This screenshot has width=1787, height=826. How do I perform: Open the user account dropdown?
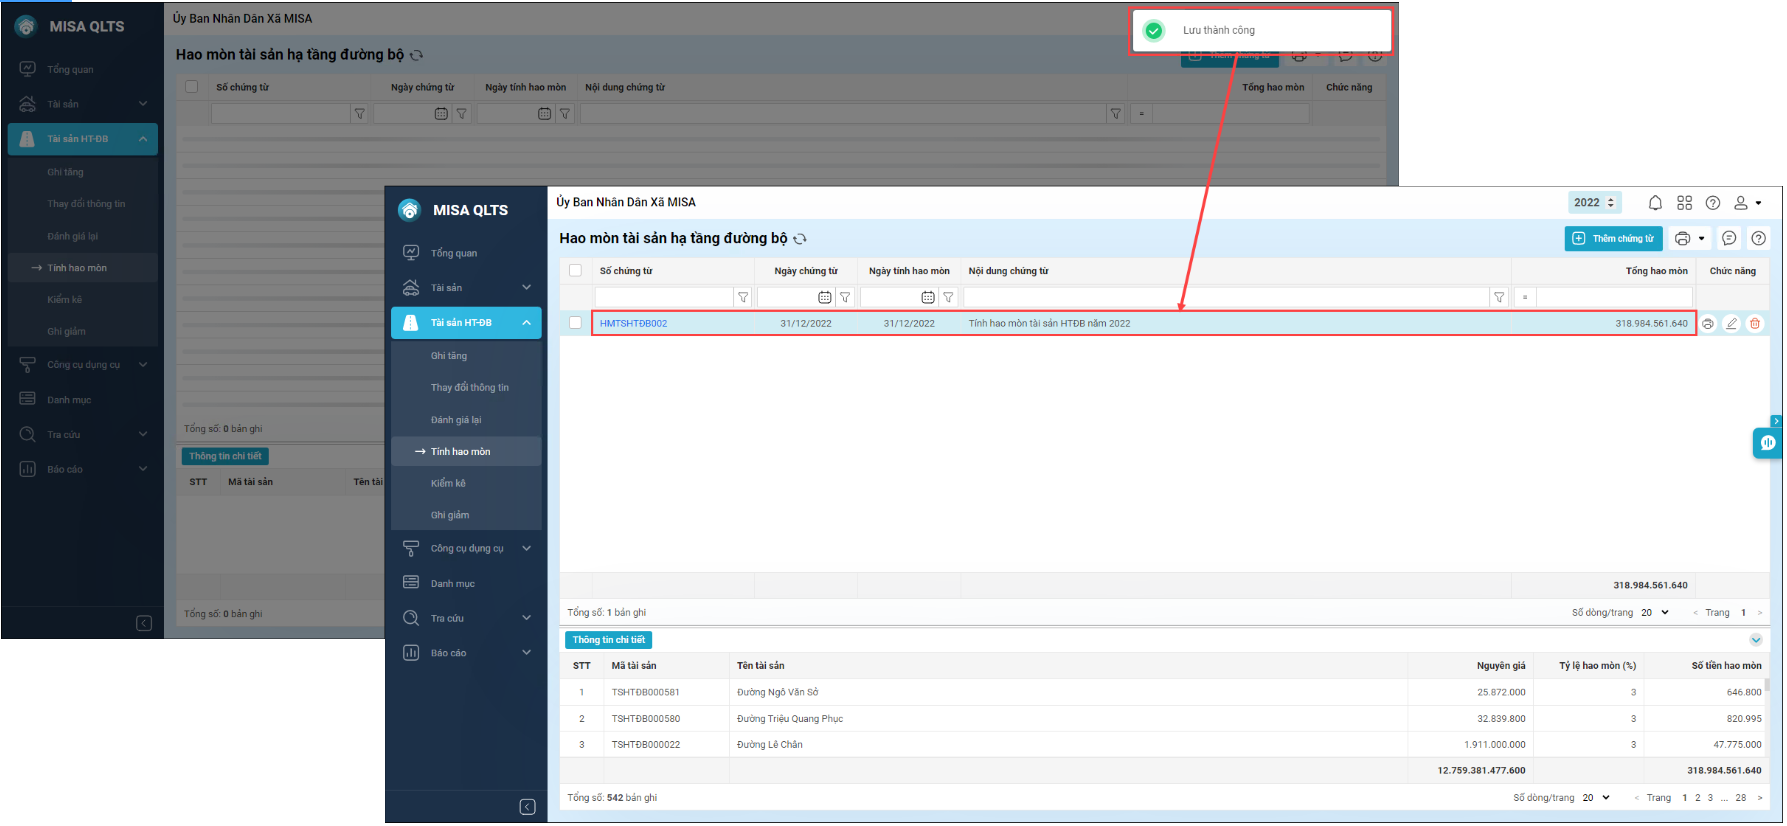(x=1747, y=203)
